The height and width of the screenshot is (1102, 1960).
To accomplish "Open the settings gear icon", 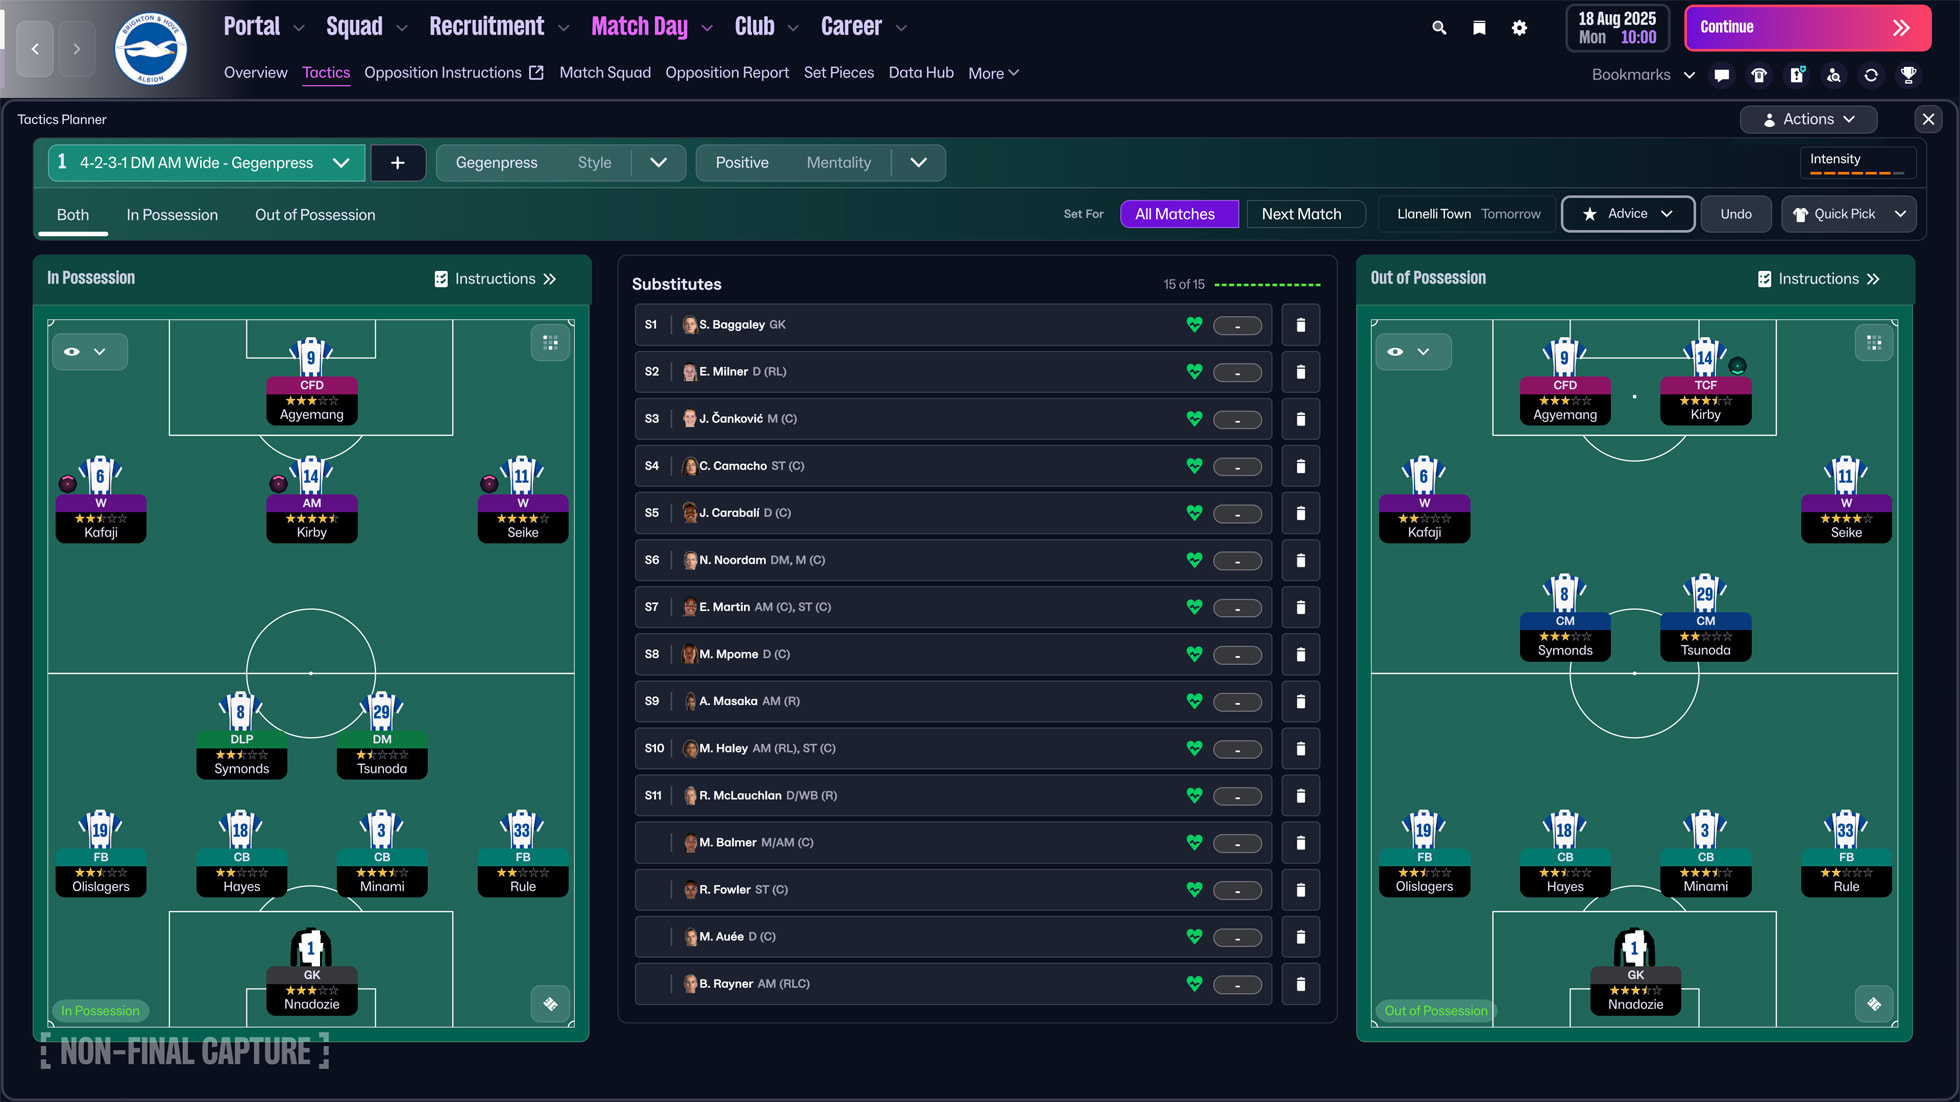I will click(1519, 28).
